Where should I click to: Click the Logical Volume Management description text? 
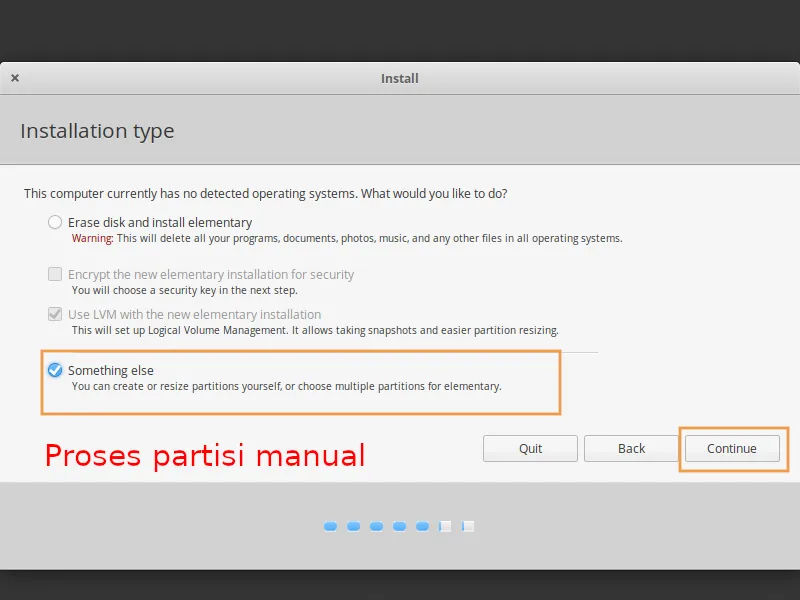click(315, 330)
